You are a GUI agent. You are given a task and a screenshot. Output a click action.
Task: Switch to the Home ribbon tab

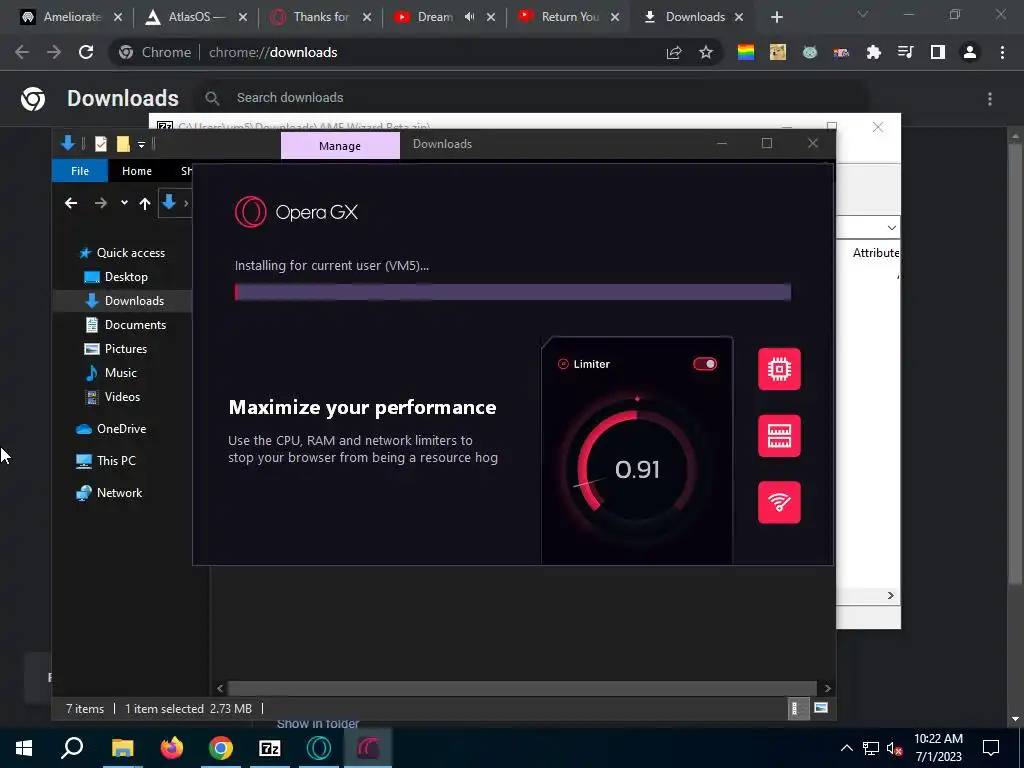(x=136, y=171)
